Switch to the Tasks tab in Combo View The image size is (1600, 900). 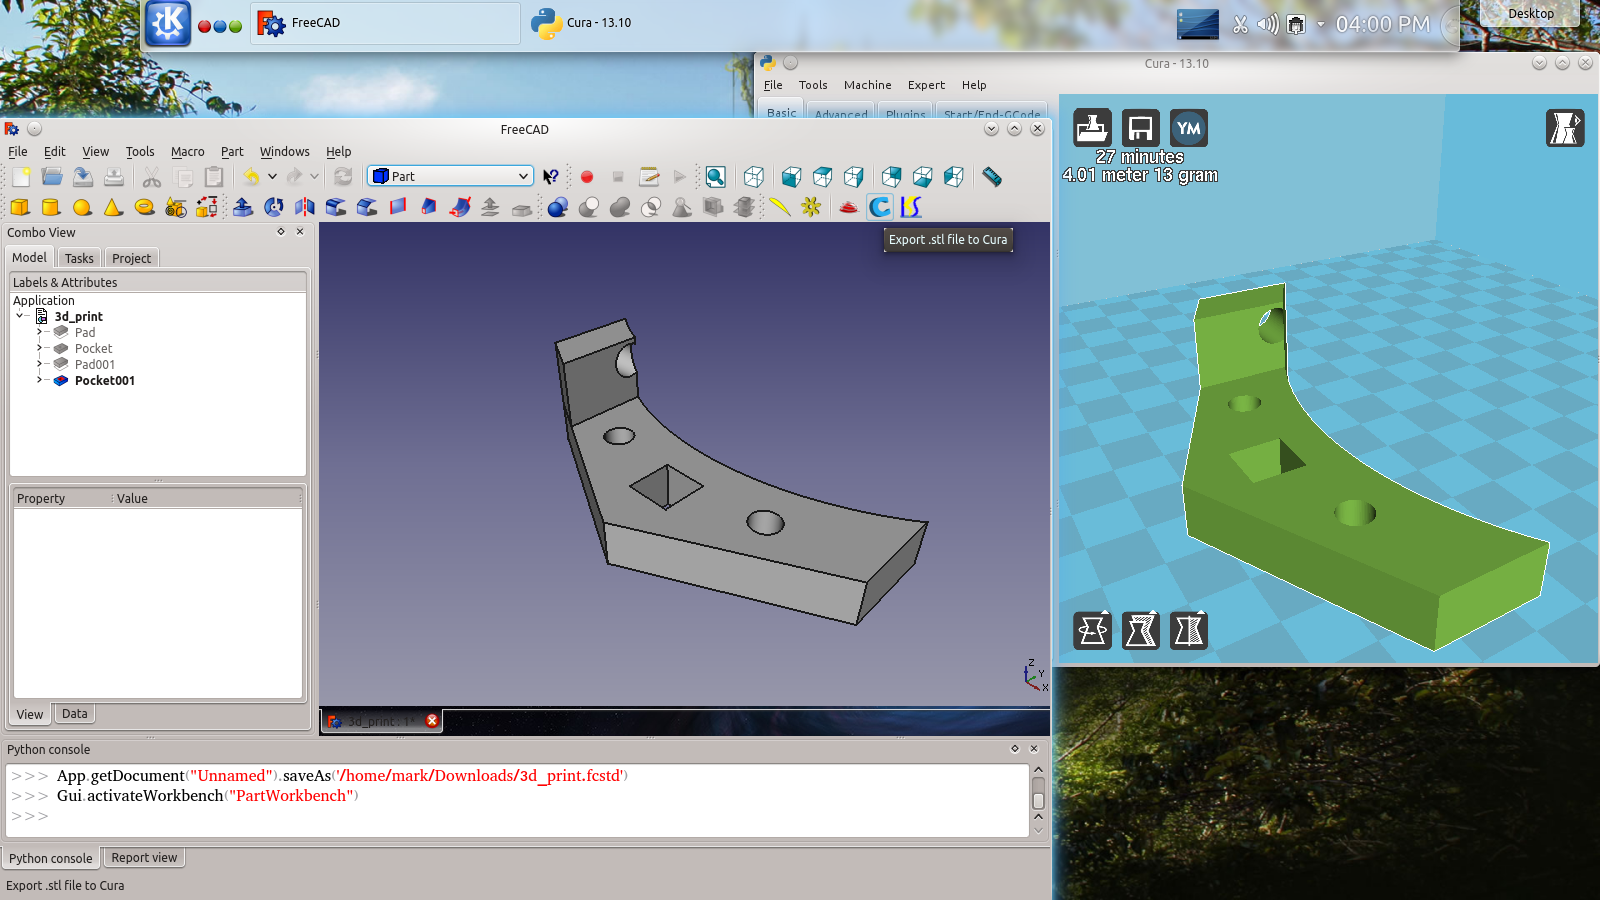[x=79, y=258]
